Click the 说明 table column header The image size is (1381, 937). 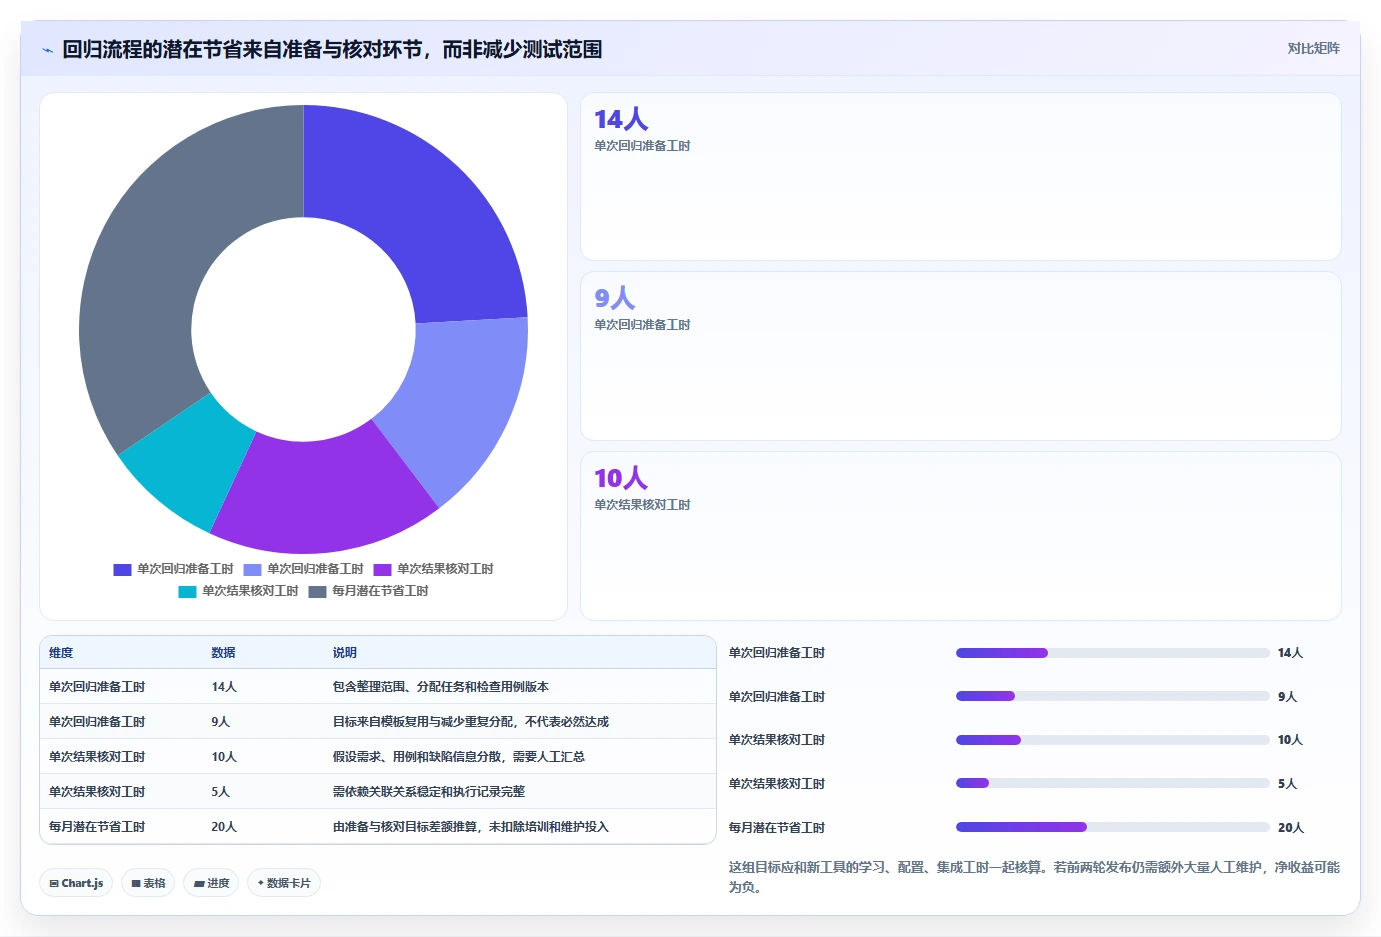coord(344,653)
